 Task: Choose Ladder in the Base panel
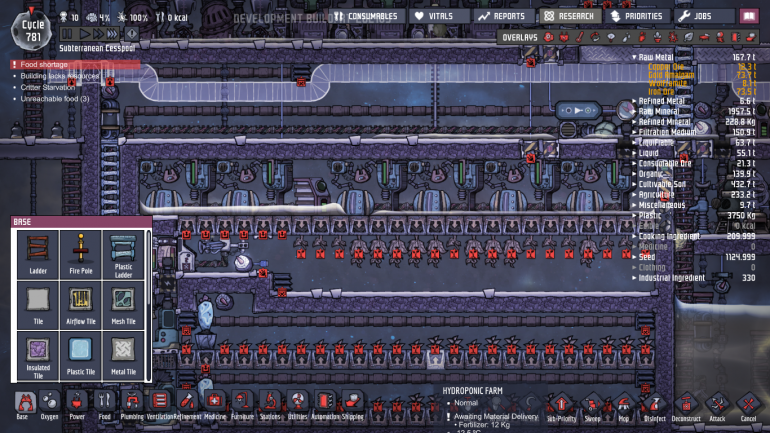coord(38,254)
